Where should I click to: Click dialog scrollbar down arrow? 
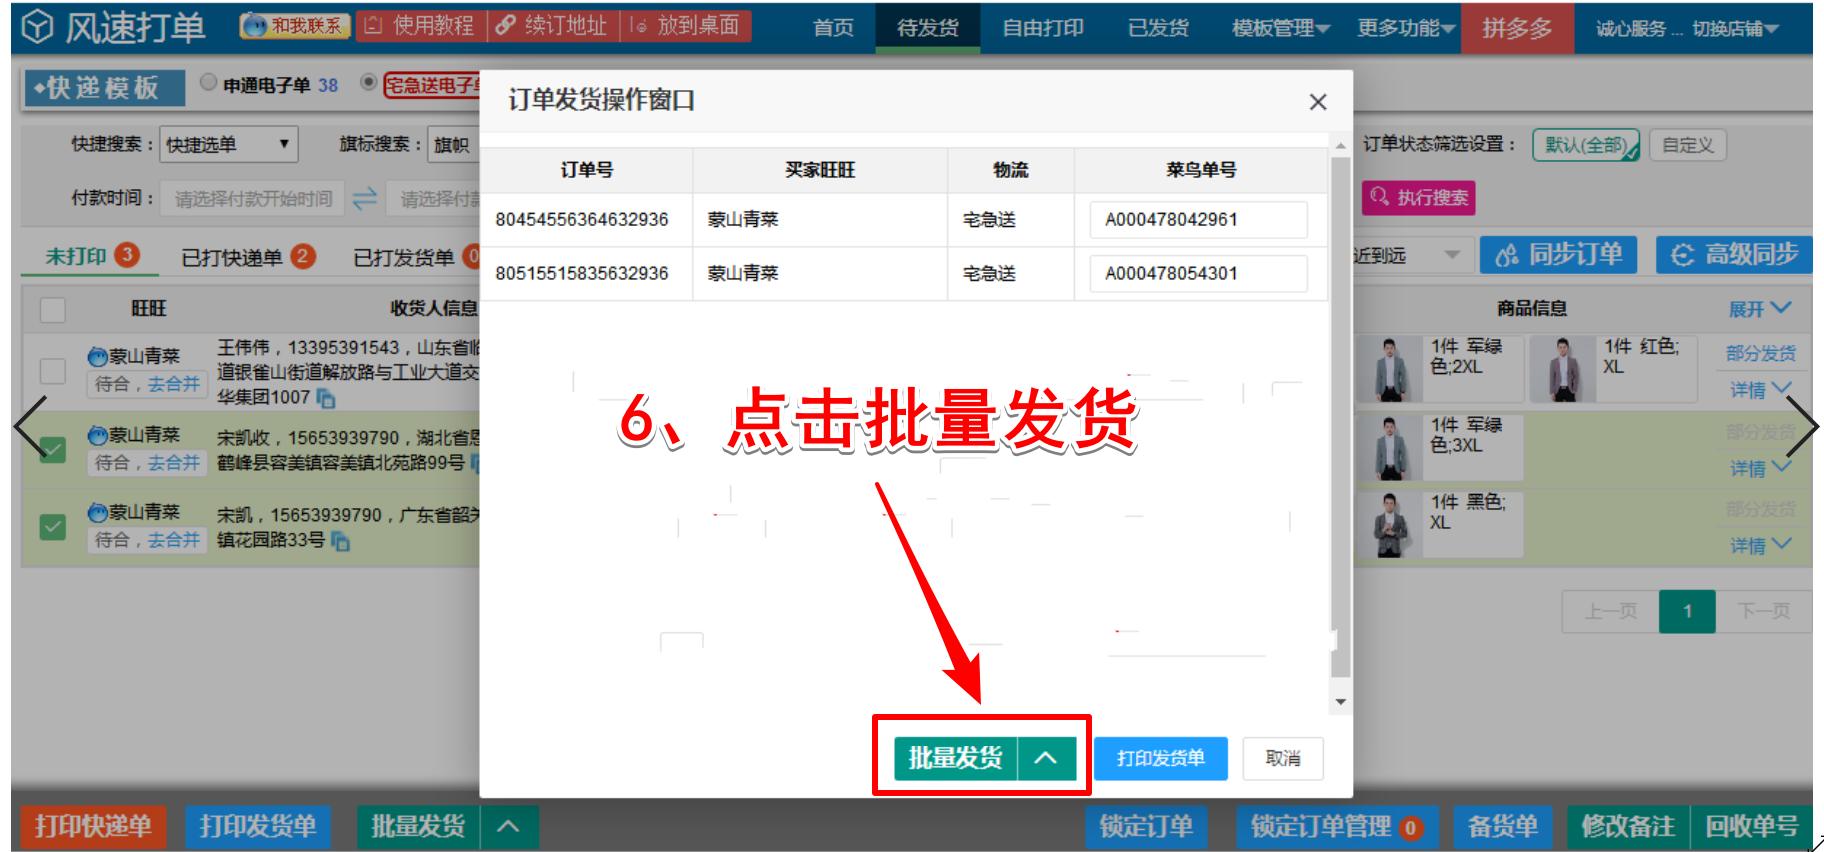point(1341,702)
